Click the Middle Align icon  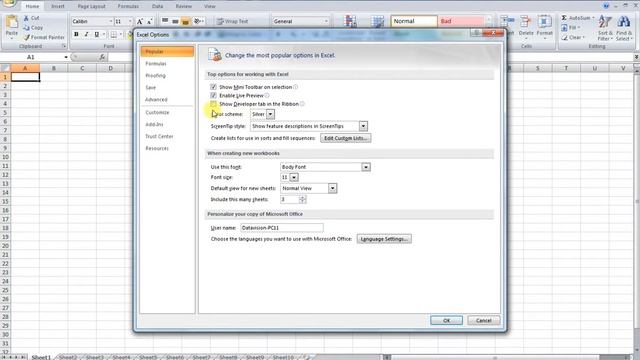click(x=175, y=21)
